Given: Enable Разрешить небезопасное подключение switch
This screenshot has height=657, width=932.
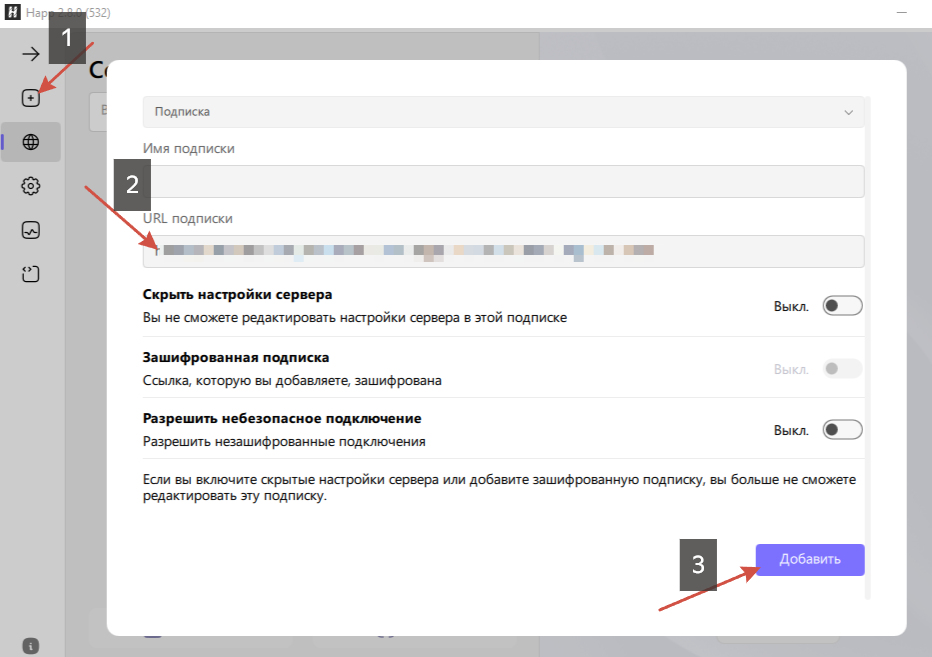Looking at the screenshot, I should click(x=842, y=429).
